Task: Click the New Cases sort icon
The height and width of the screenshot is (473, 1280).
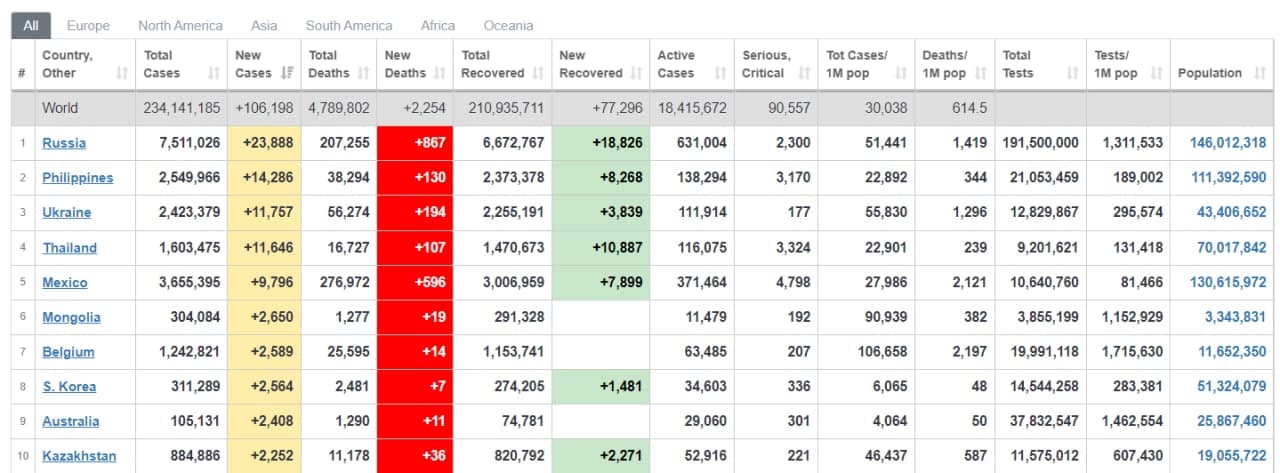Action: click(x=288, y=73)
